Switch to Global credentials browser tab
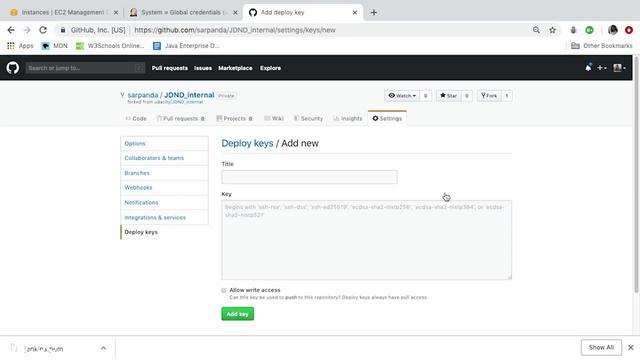Image resolution: width=640 pixels, height=360 pixels. (x=184, y=12)
